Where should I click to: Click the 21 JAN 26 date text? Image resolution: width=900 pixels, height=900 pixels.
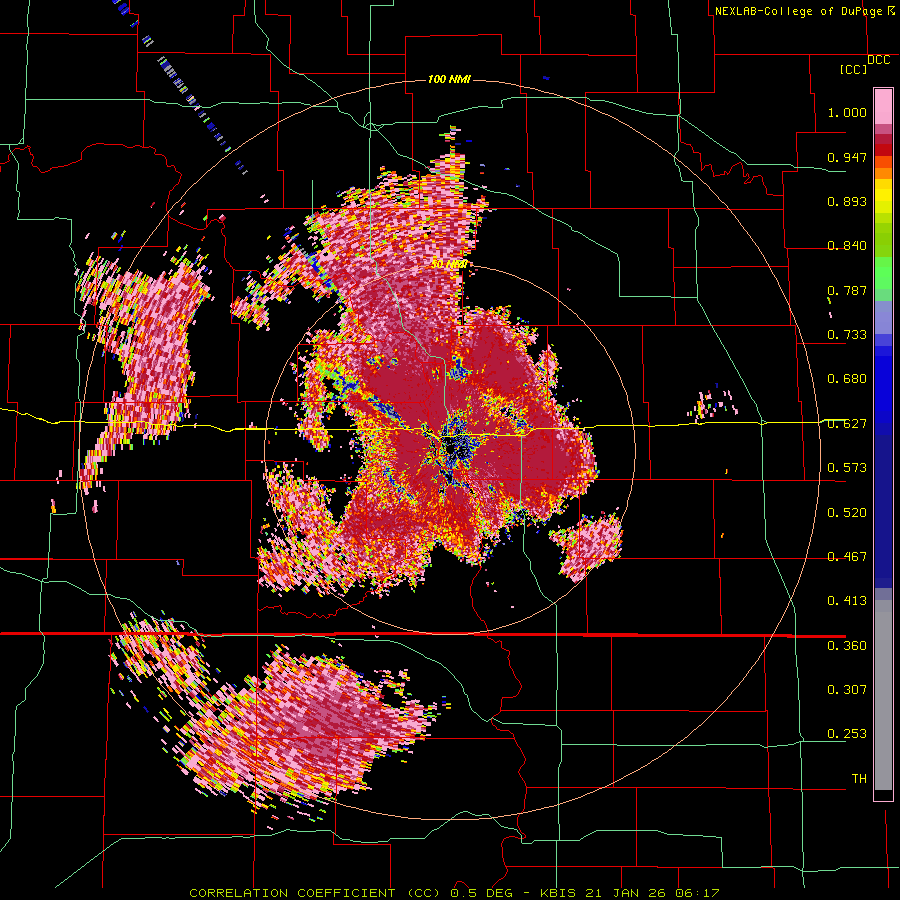click(625, 893)
